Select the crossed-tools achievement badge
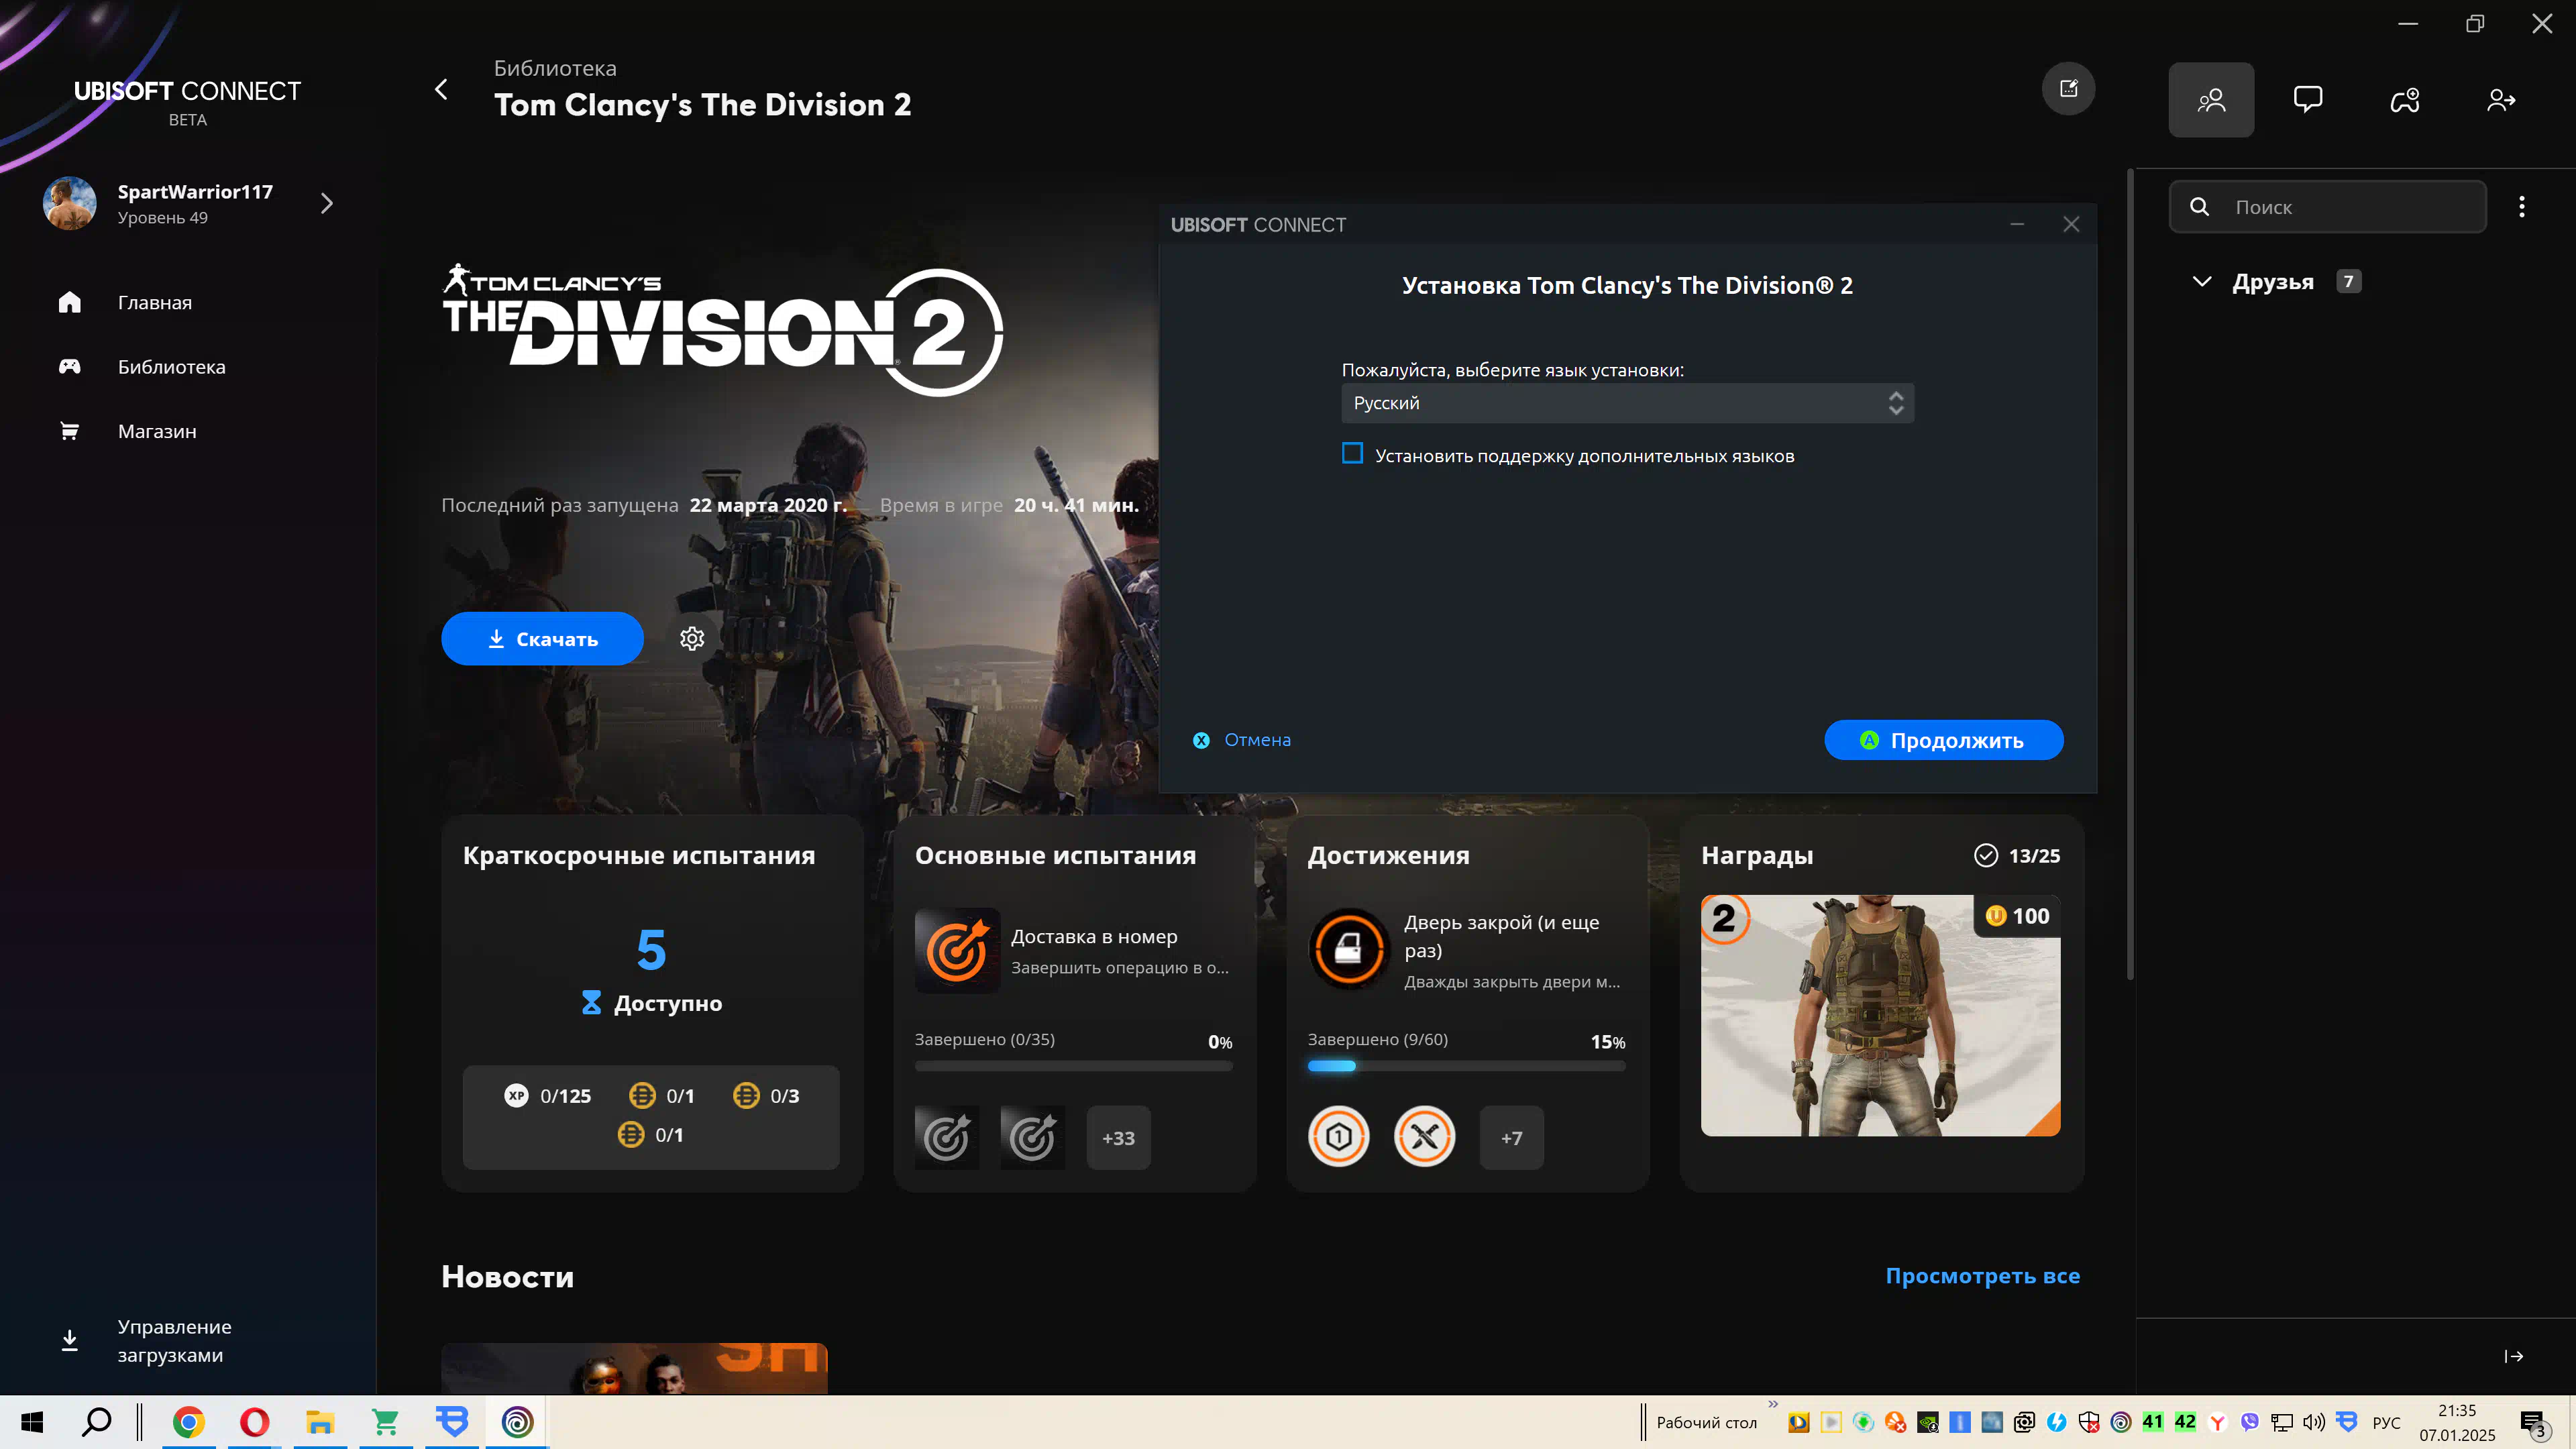The image size is (2576, 1449). click(x=1424, y=1136)
